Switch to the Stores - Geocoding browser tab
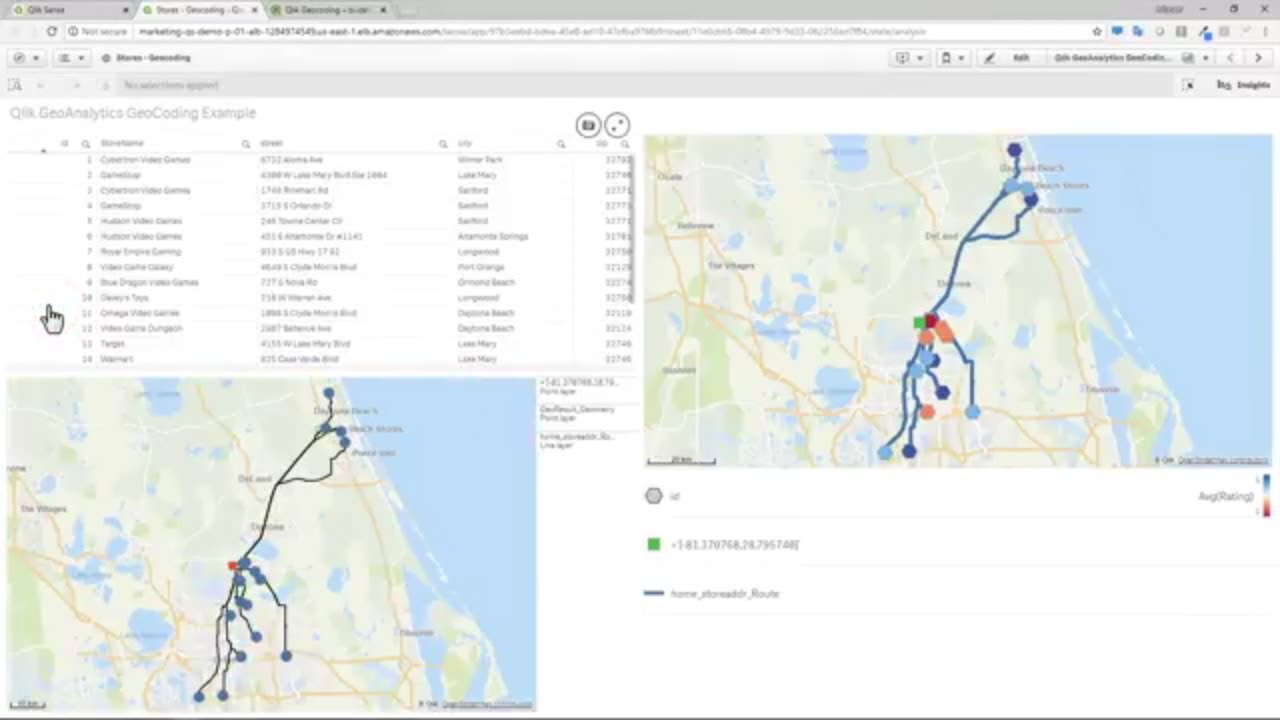 coord(195,9)
